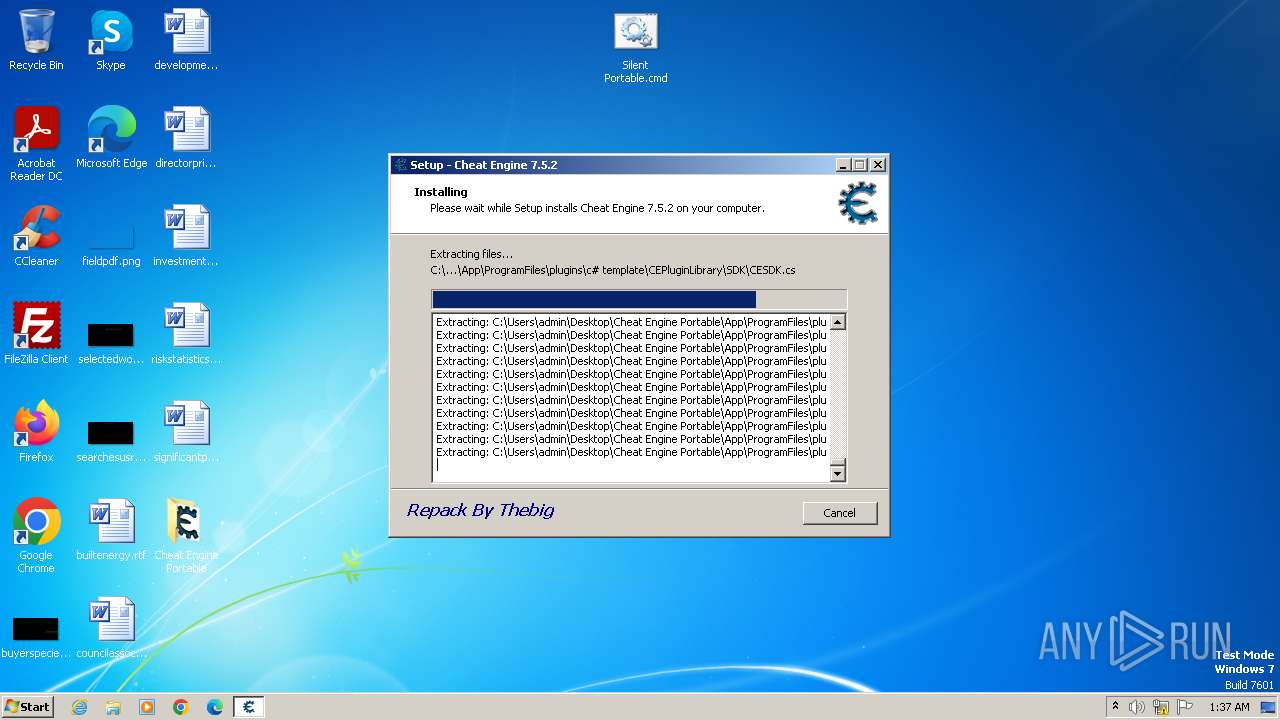Viewport: 1280px width, 720px height.
Task: Select the builtenergy.rtf document
Action: (111, 530)
